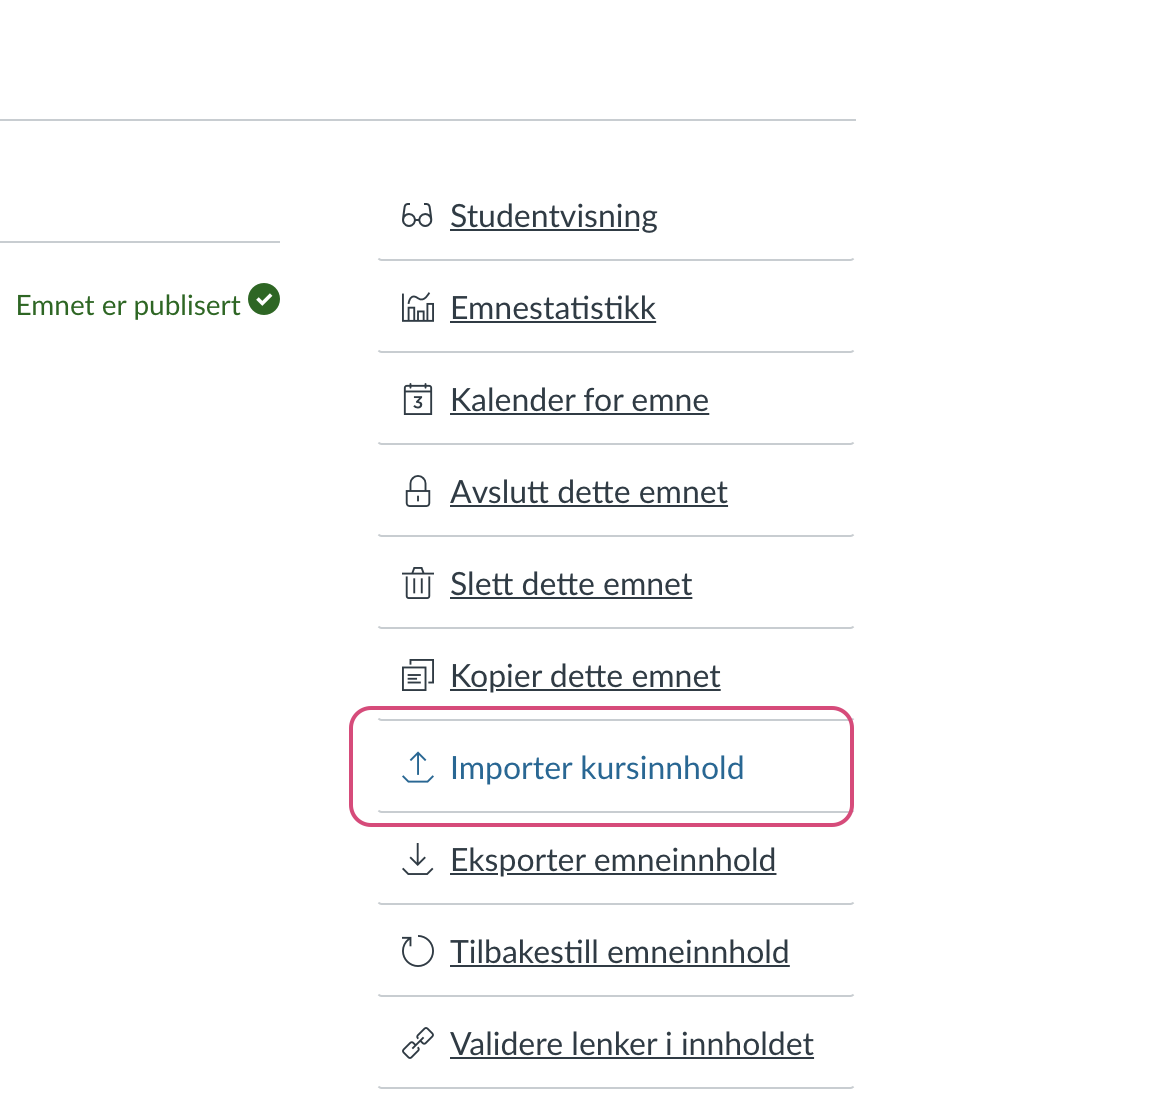Click the circular arrow icon beside Tilbakestill emneinnhold
The height and width of the screenshot is (1107, 1158).
pos(417,952)
